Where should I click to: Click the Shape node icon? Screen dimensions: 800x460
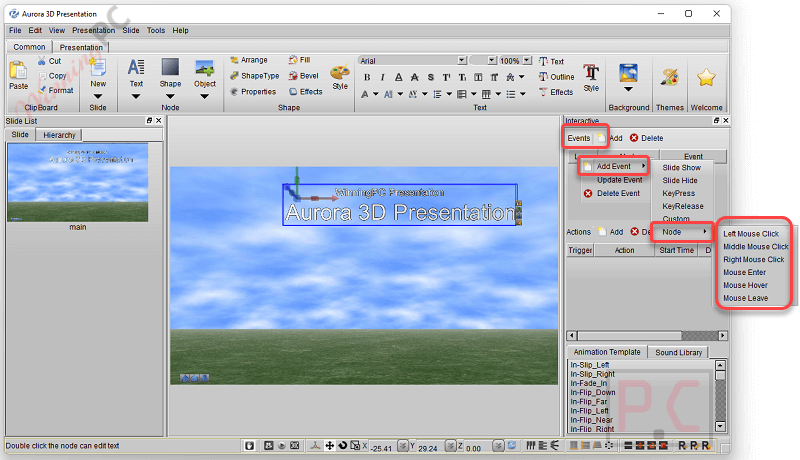(x=170, y=67)
